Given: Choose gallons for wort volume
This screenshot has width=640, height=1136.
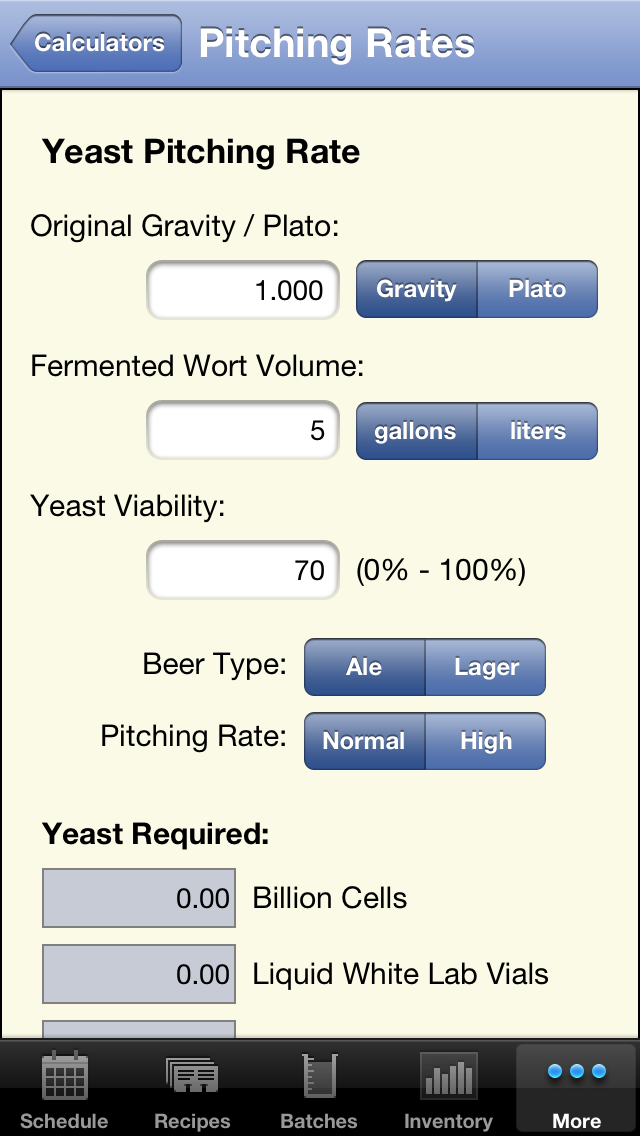Looking at the screenshot, I should tap(416, 432).
